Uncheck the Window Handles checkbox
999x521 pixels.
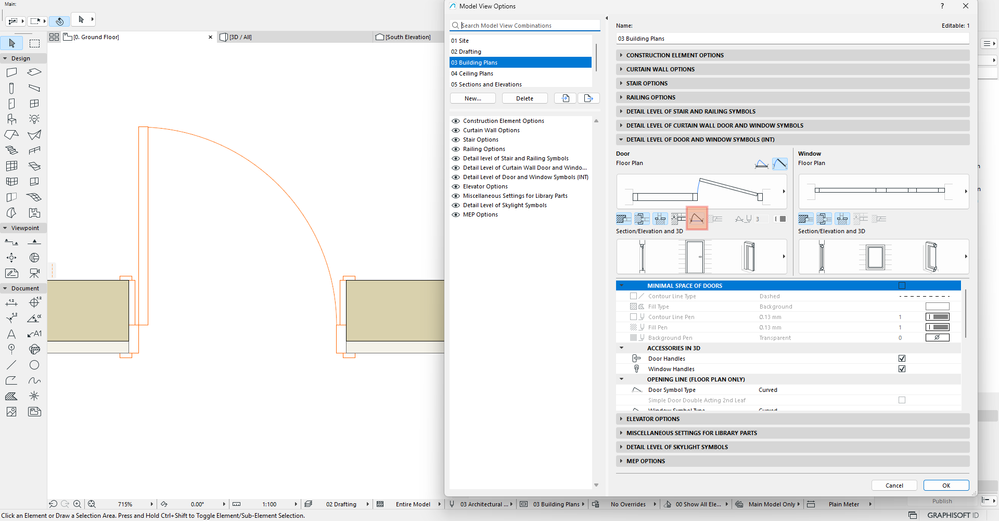(902, 369)
